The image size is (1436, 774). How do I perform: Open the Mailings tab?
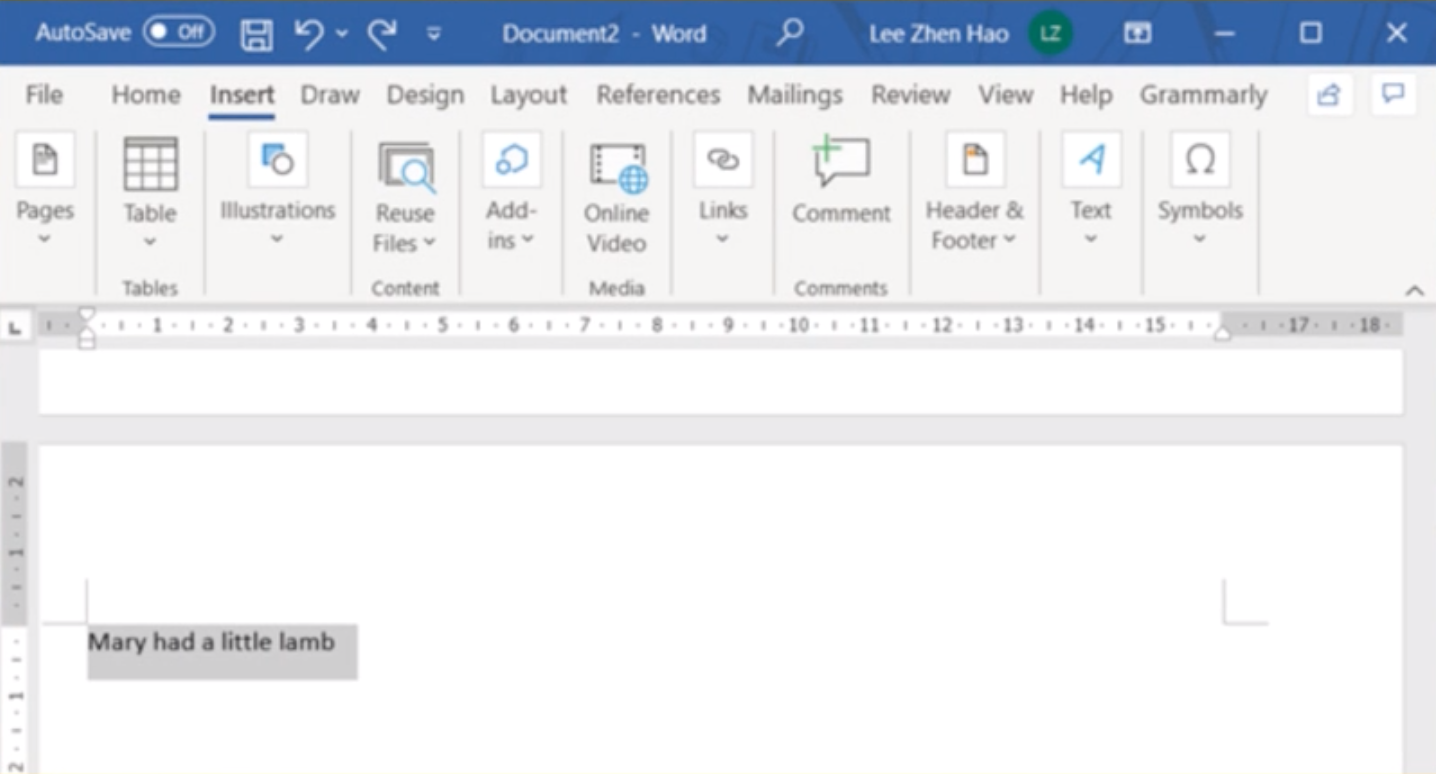point(795,95)
